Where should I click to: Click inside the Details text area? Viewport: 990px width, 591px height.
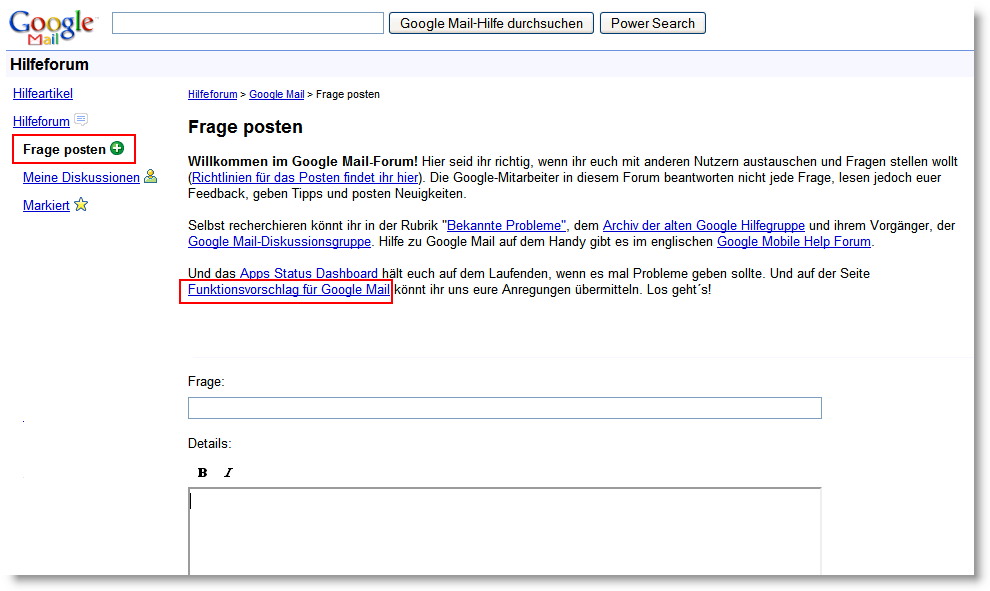click(504, 530)
